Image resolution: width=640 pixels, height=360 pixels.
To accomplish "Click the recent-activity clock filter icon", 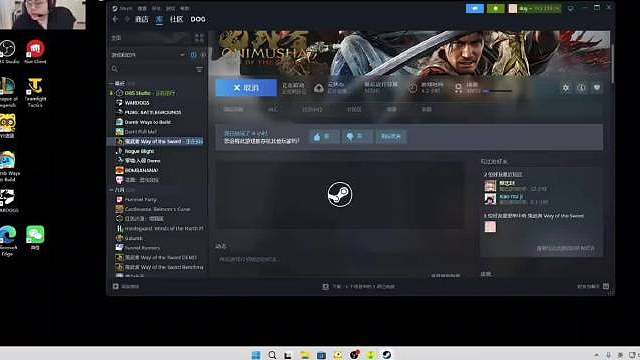I will (193, 55).
